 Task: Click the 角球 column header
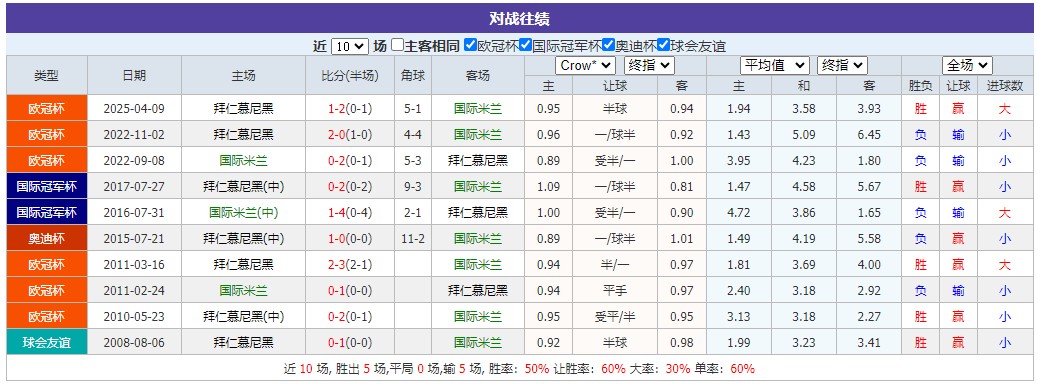[413, 75]
